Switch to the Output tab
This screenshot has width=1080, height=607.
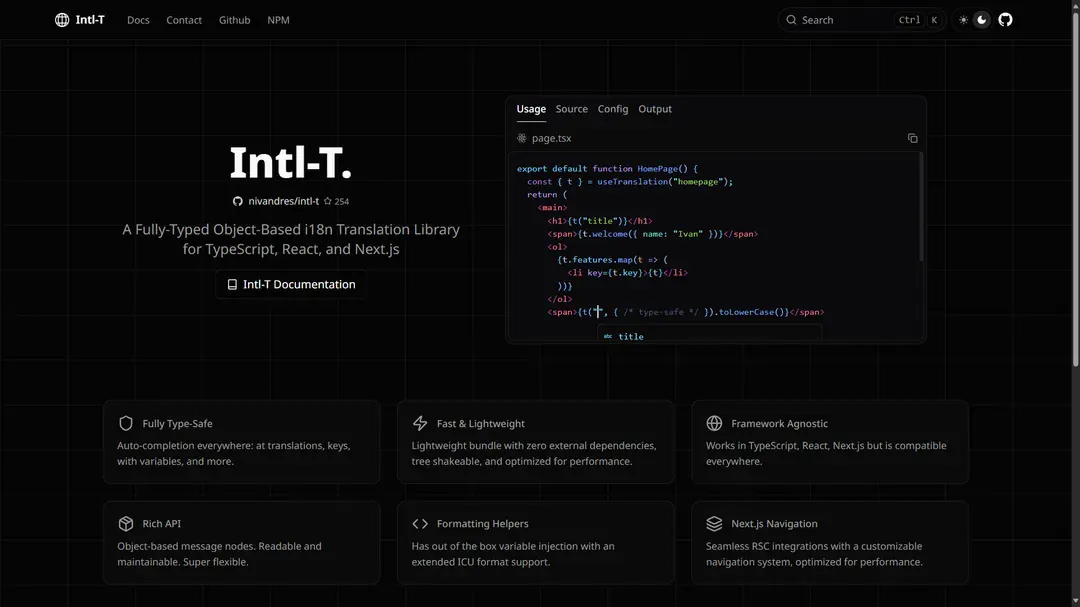pyautogui.click(x=654, y=109)
